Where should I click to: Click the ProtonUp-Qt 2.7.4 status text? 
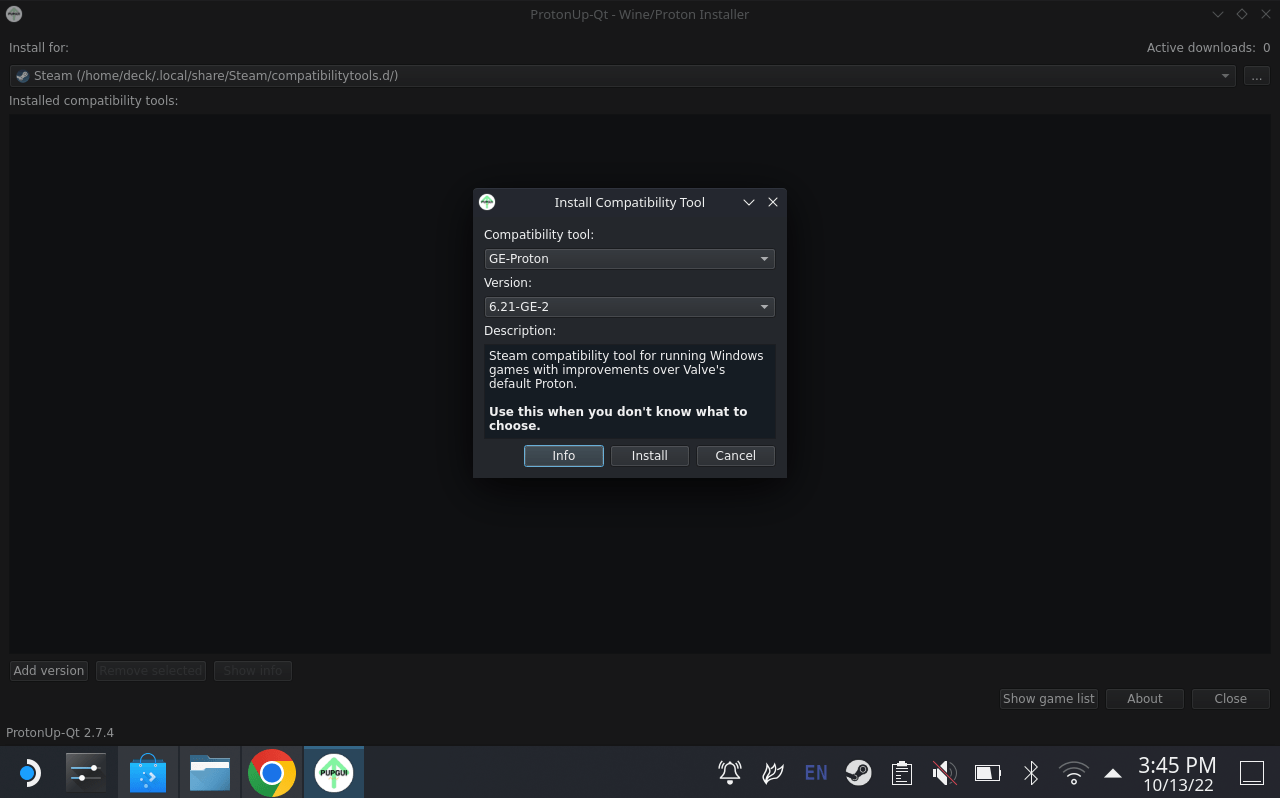pyautogui.click(x=60, y=733)
